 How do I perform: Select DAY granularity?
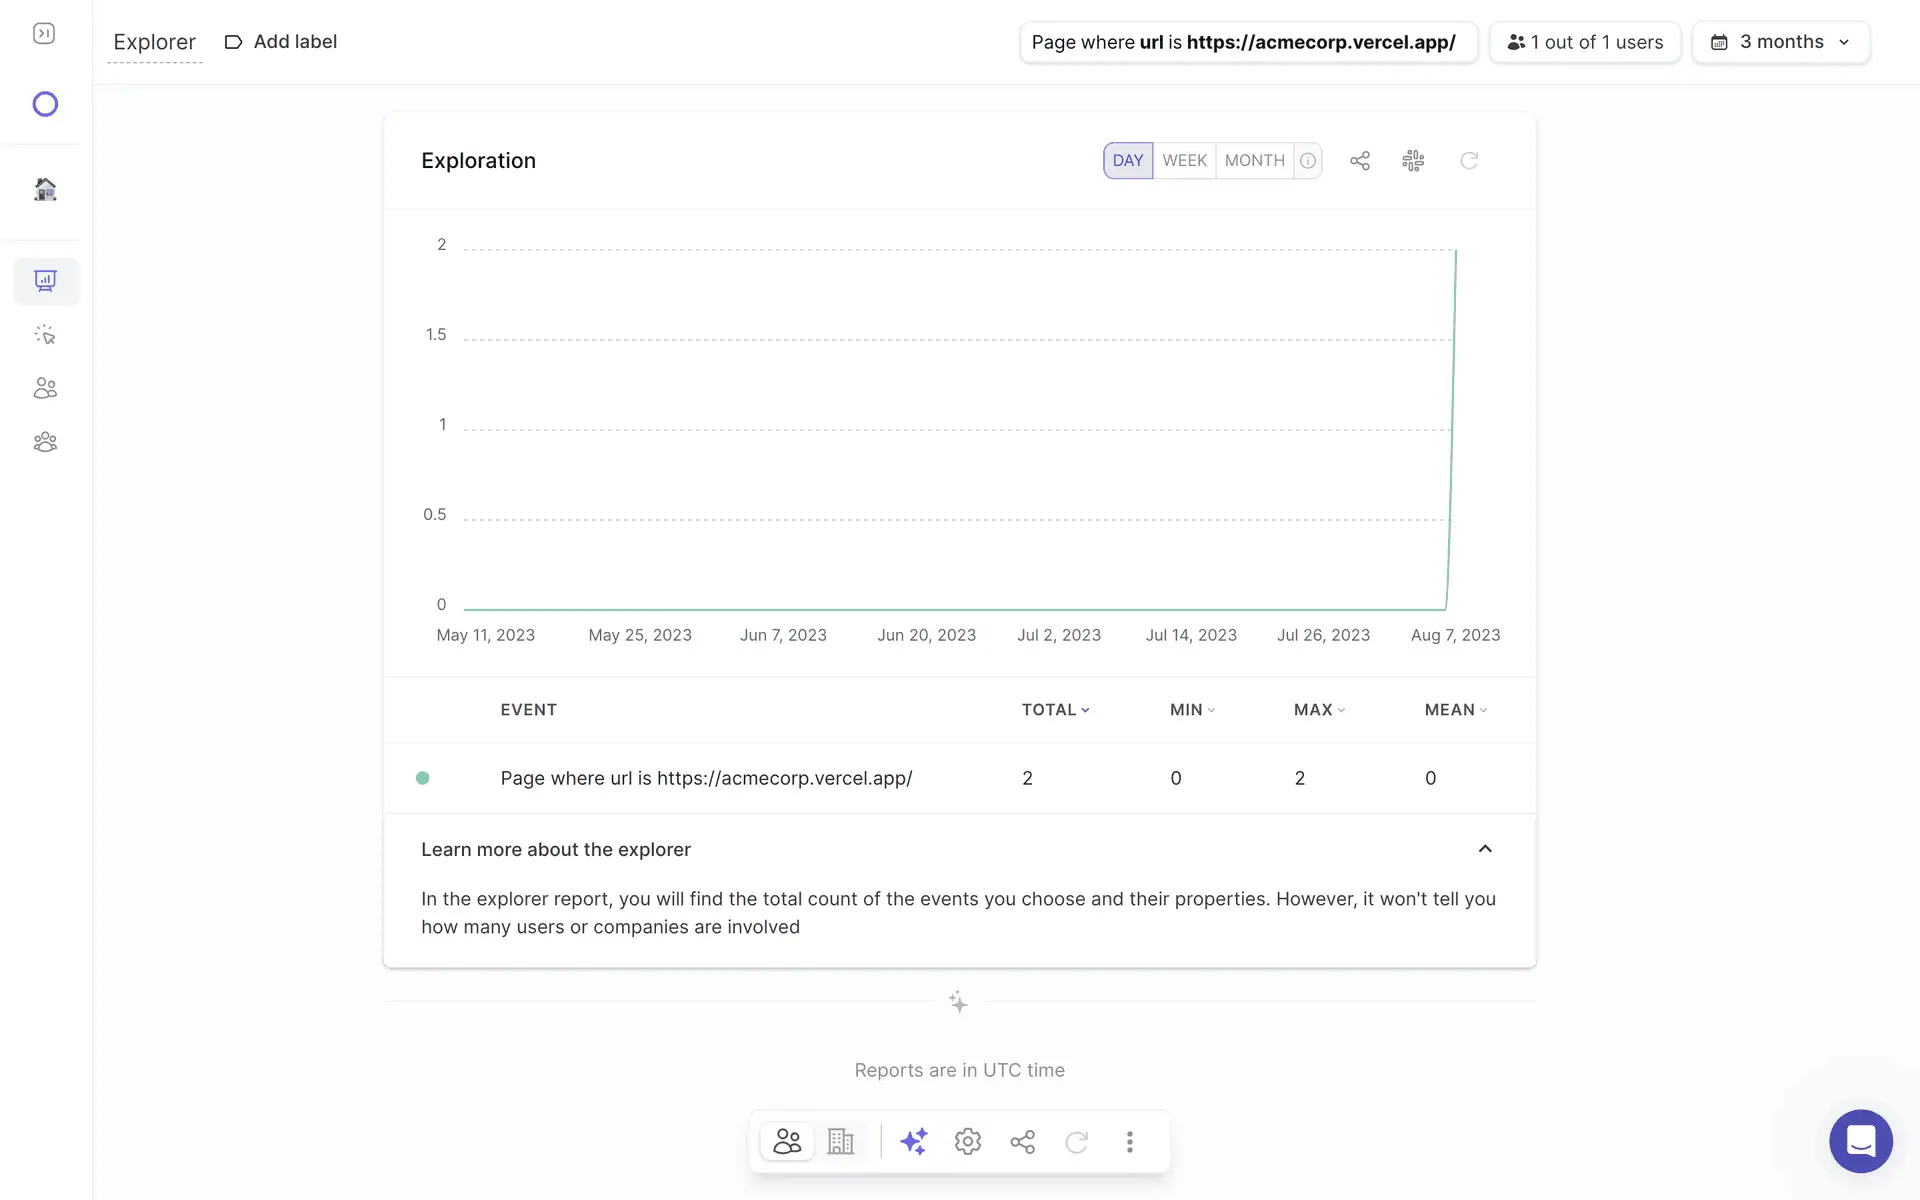pyautogui.click(x=1128, y=161)
